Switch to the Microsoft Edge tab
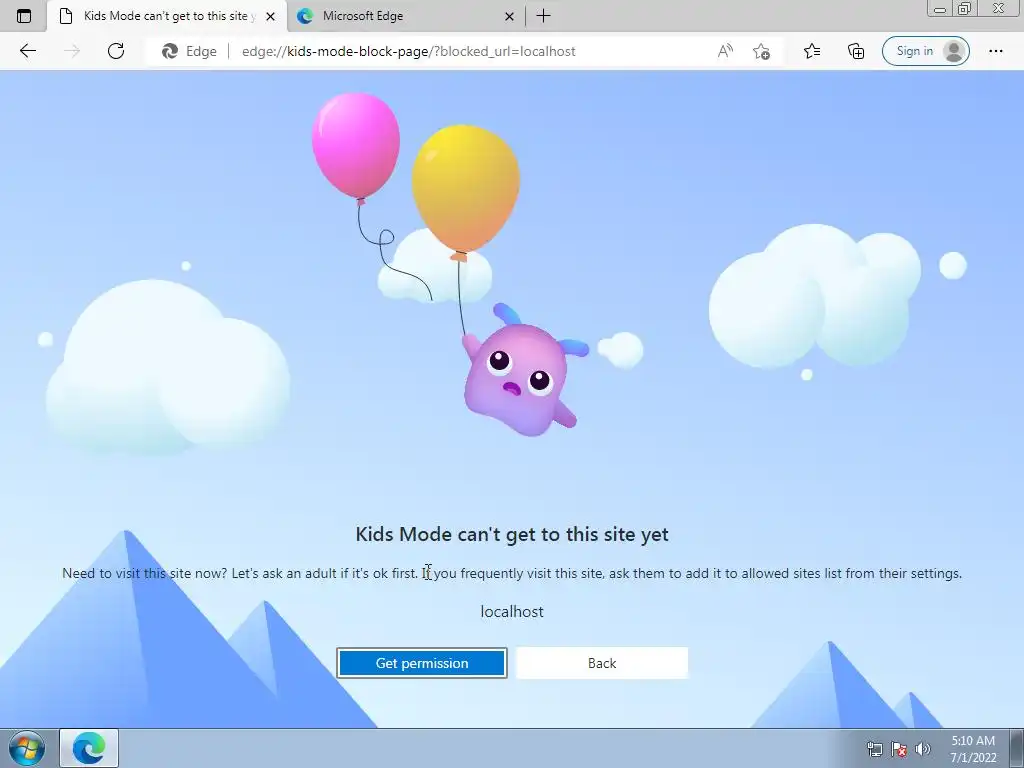The width and height of the screenshot is (1024, 768). click(405, 16)
